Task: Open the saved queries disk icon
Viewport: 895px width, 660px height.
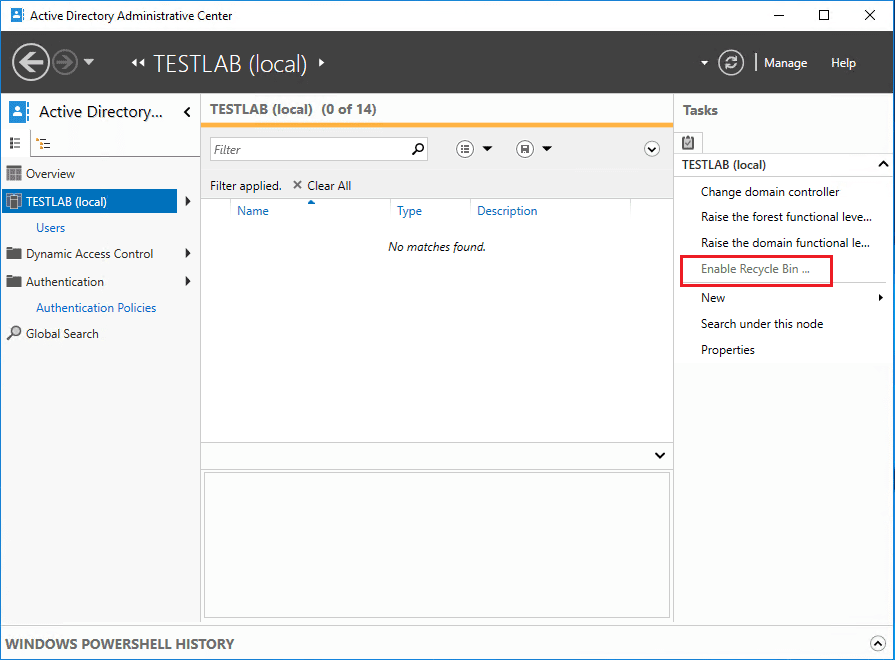Action: tap(525, 149)
